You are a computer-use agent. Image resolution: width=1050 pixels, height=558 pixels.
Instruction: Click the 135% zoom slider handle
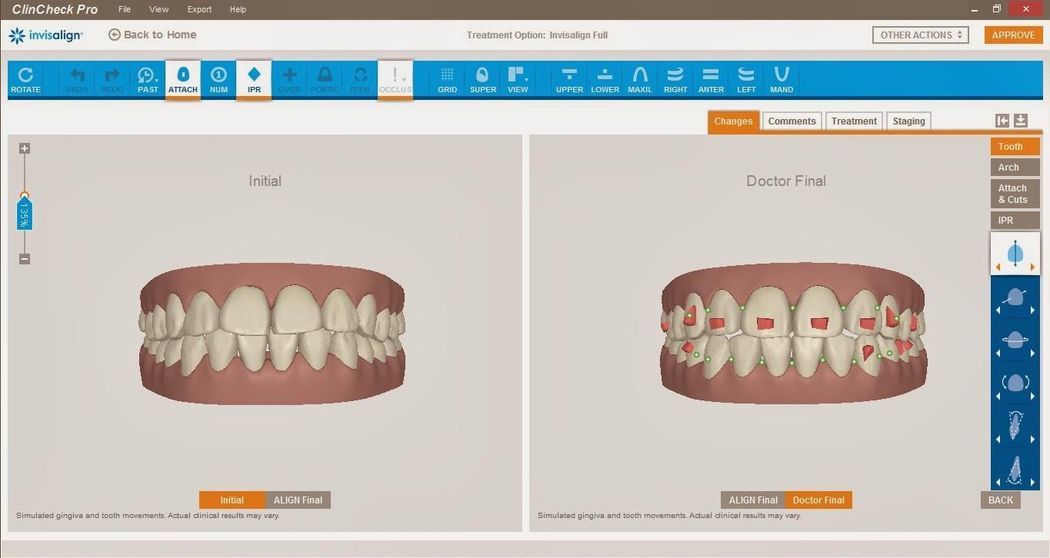coord(24,212)
